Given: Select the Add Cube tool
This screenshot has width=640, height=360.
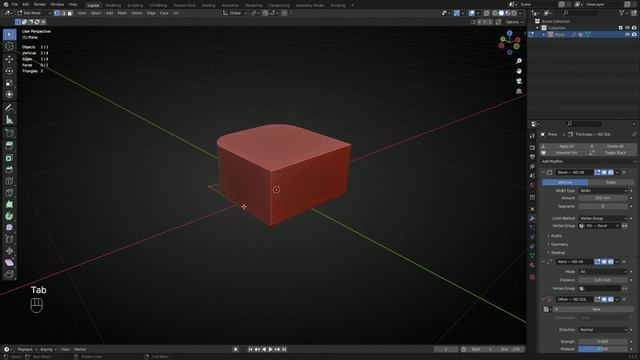Looking at the screenshot, I should tap(9, 133).
